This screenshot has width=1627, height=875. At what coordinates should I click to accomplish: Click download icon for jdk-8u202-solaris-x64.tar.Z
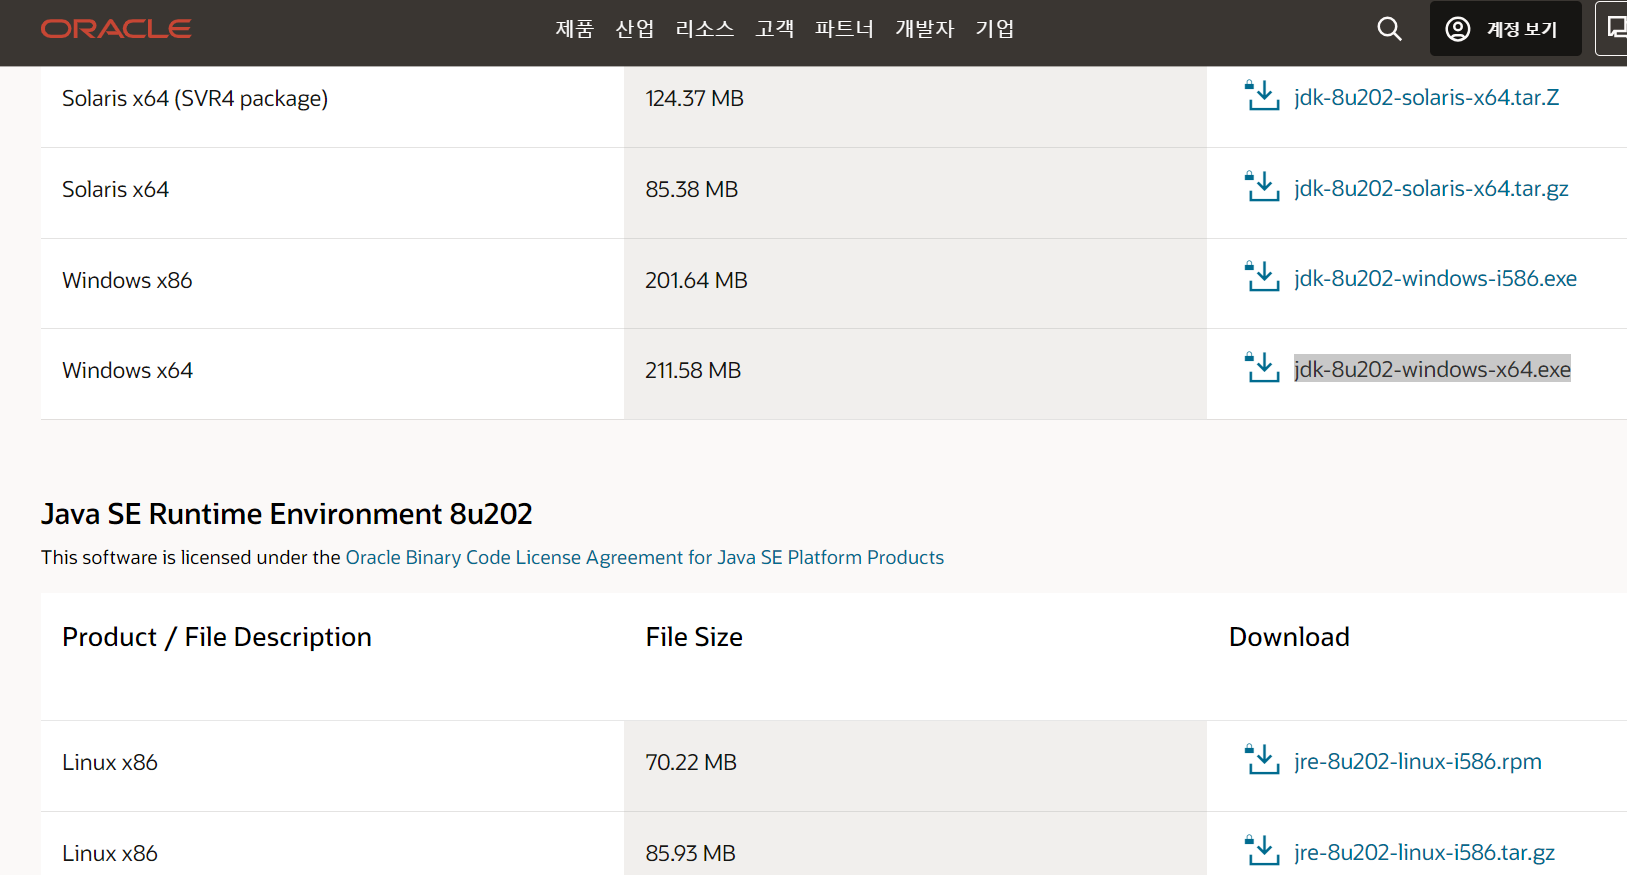tap(1262, 96)
